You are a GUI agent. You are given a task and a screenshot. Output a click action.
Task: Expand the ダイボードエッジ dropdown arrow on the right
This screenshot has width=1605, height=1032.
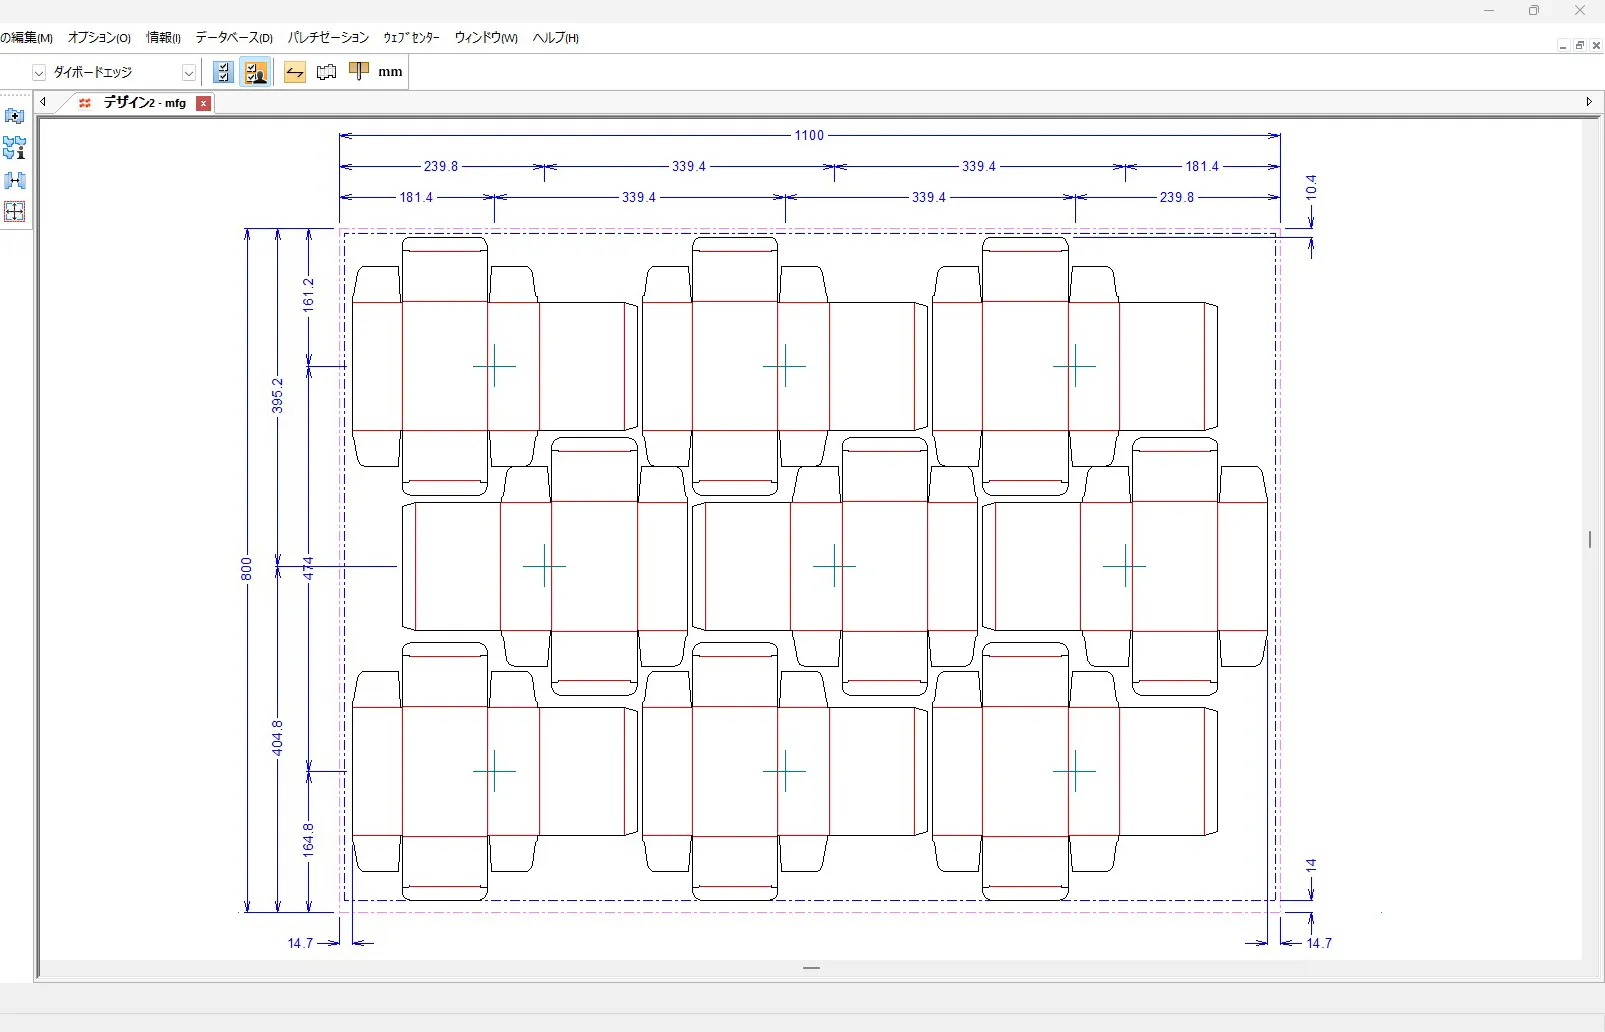coord(188,73)
